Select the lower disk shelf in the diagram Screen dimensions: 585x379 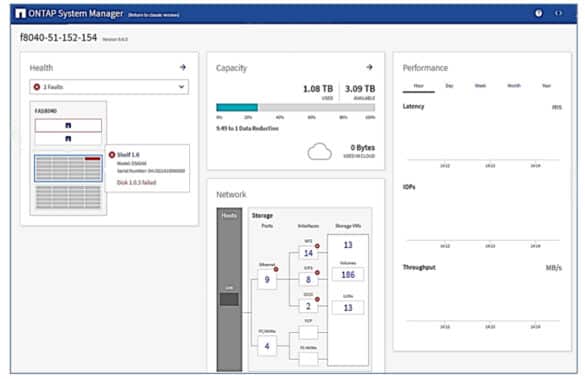click(x=68, y=197)
